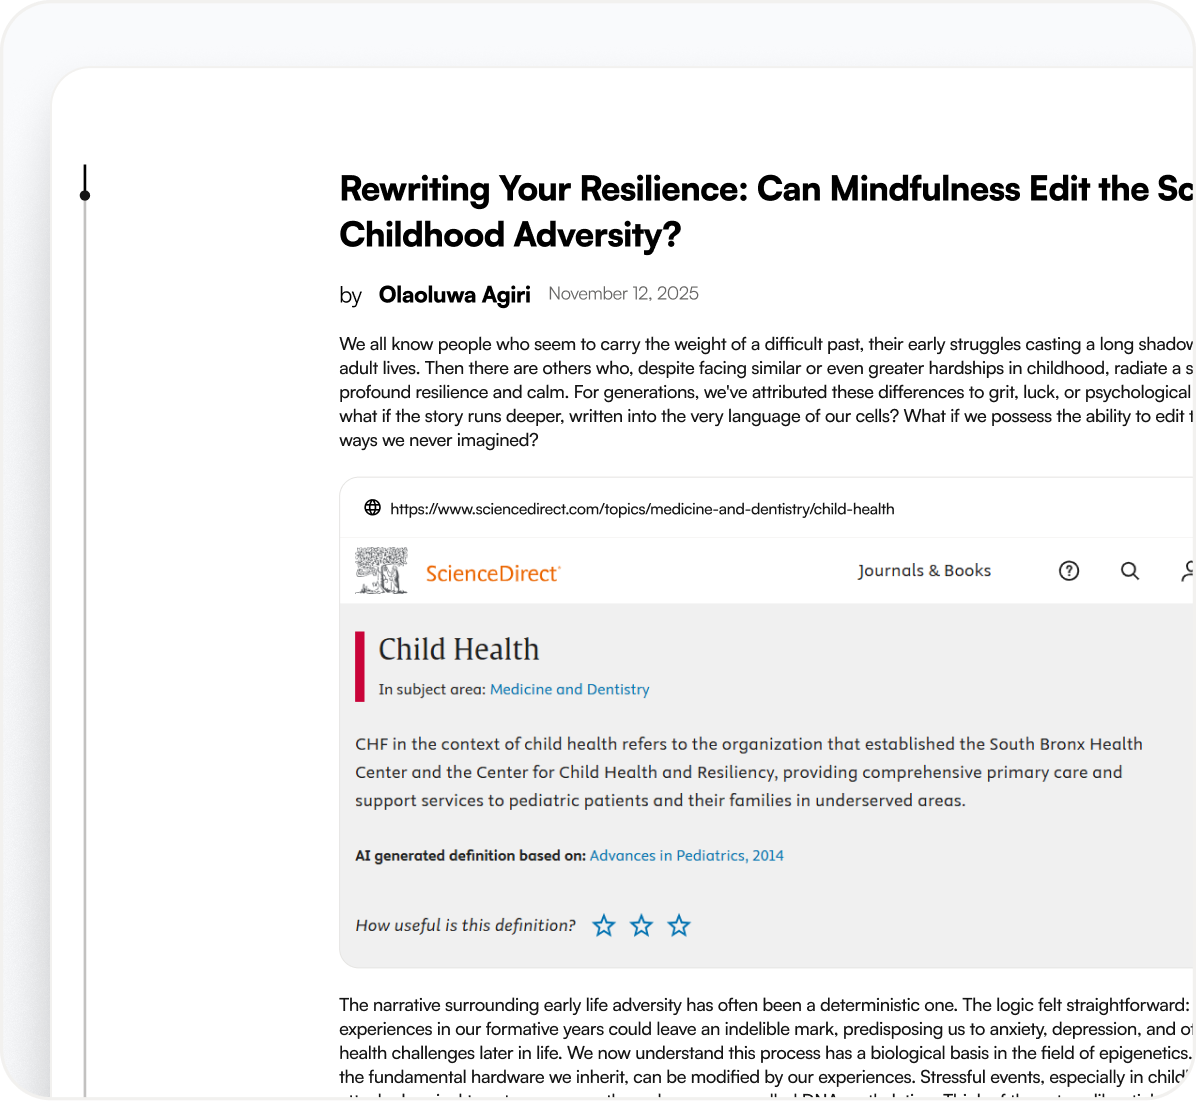
Task: Click "AI generated definition based on:" label
Action: click(x=471, y=855)
